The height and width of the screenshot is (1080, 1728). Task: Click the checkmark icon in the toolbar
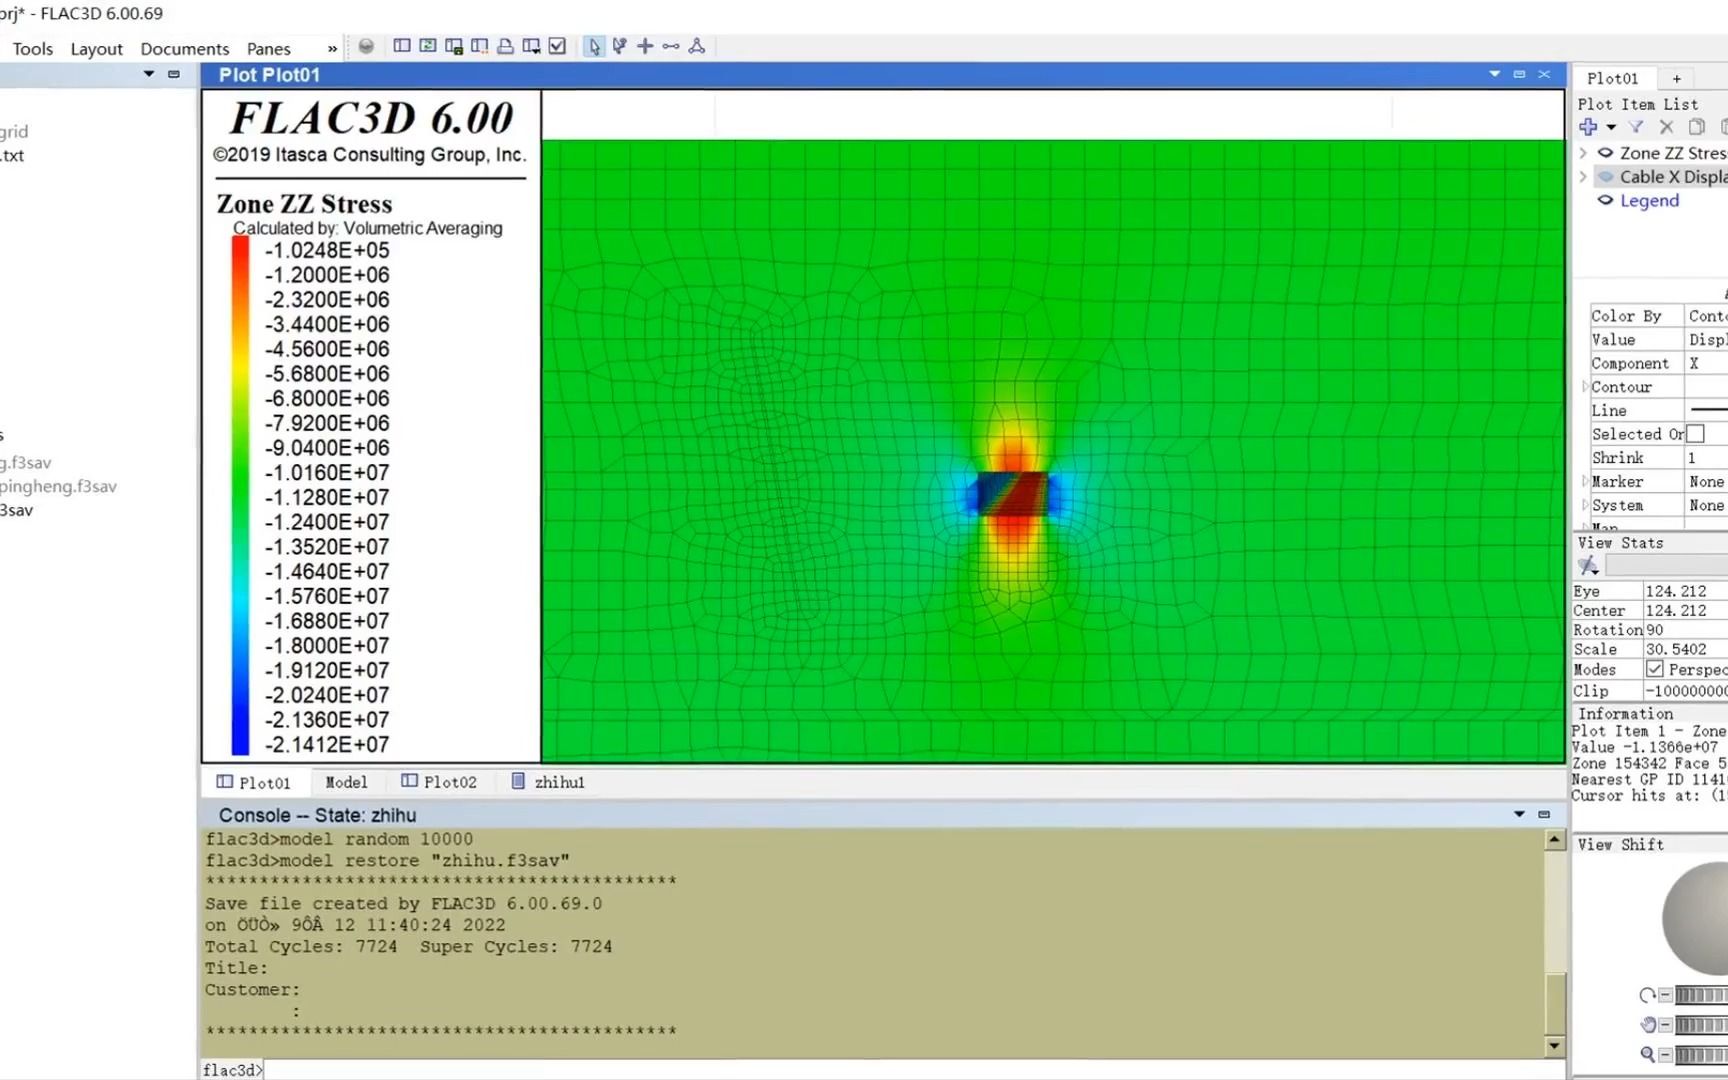(558, 46)
